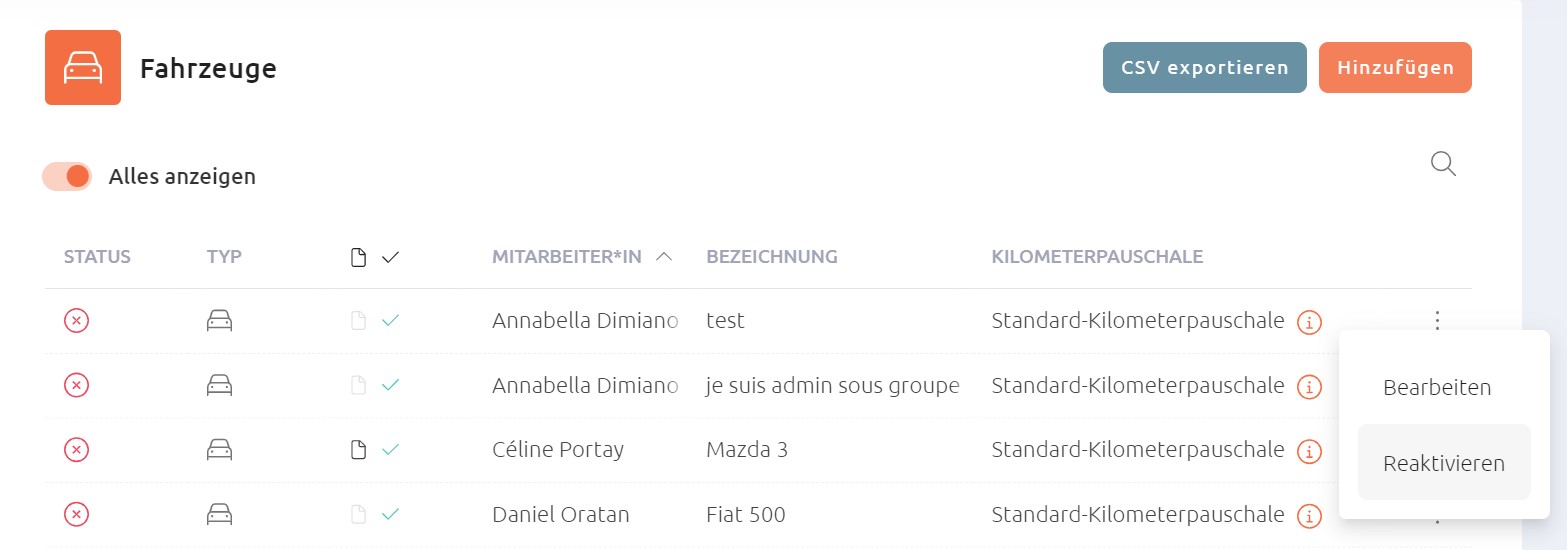Click car type icon for Daniel Oratan
This screenshot has width=1567, height=550.
pyautogui.click(x=220, y=515)
